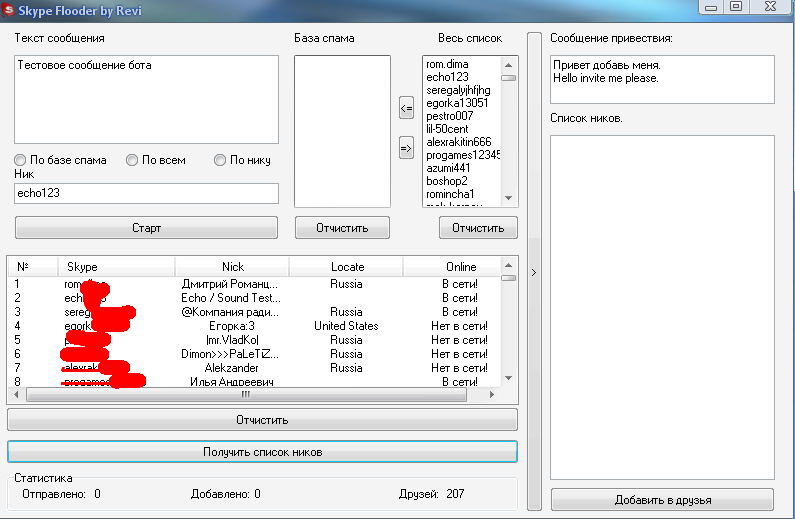Close the Skype Flooder window

(x=770, y=7)
